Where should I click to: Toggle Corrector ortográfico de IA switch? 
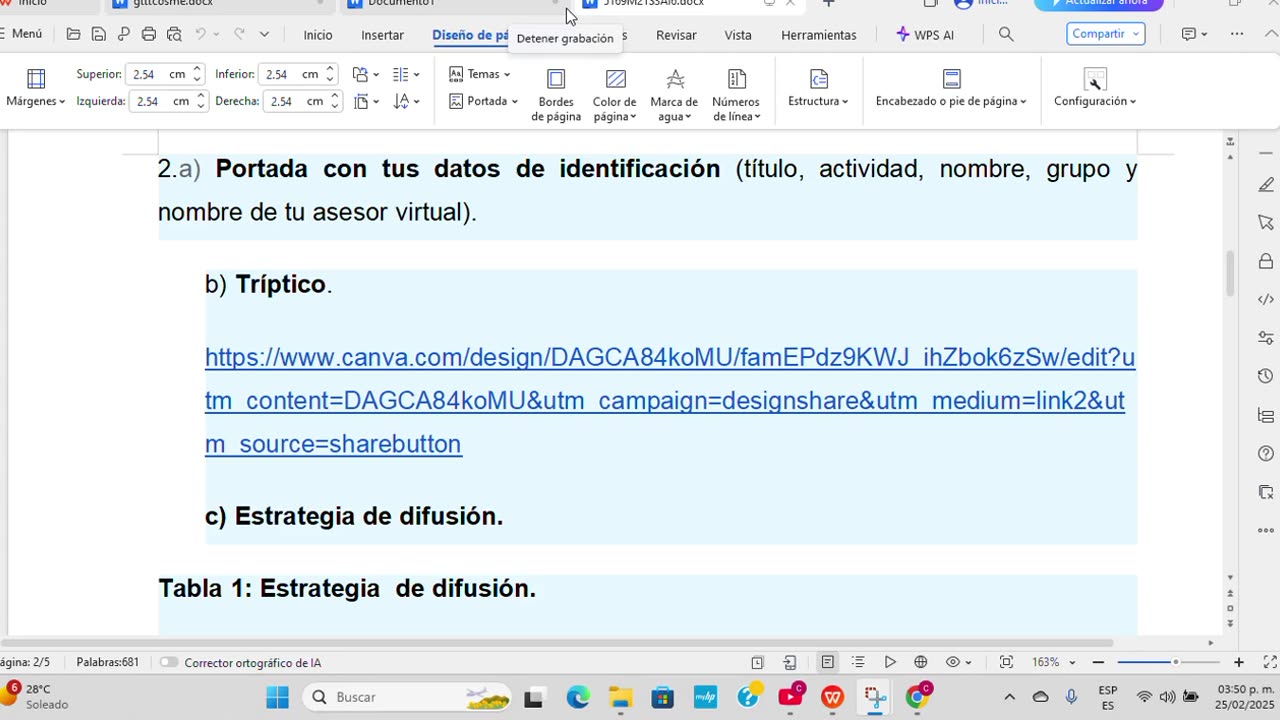point(169,662)
